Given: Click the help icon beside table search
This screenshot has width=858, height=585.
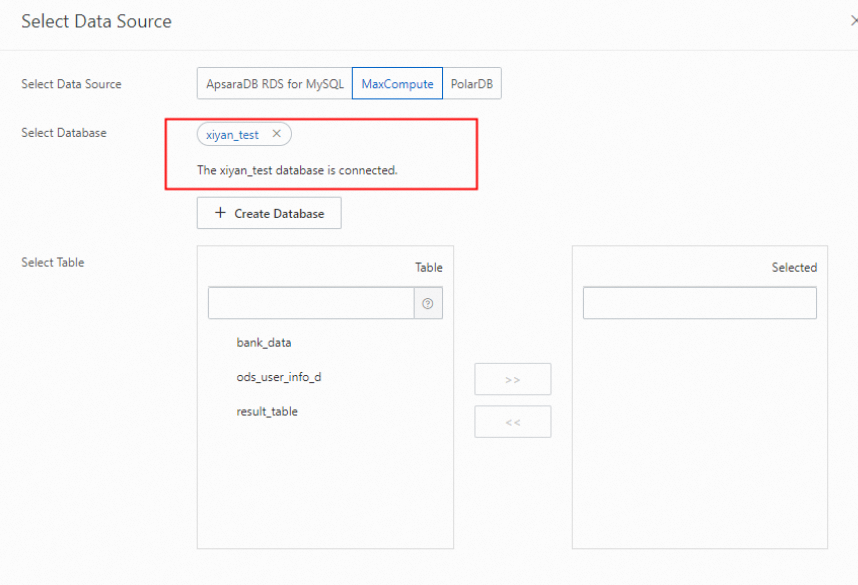Looking at the screenshot, I should [x=428, y=303].
